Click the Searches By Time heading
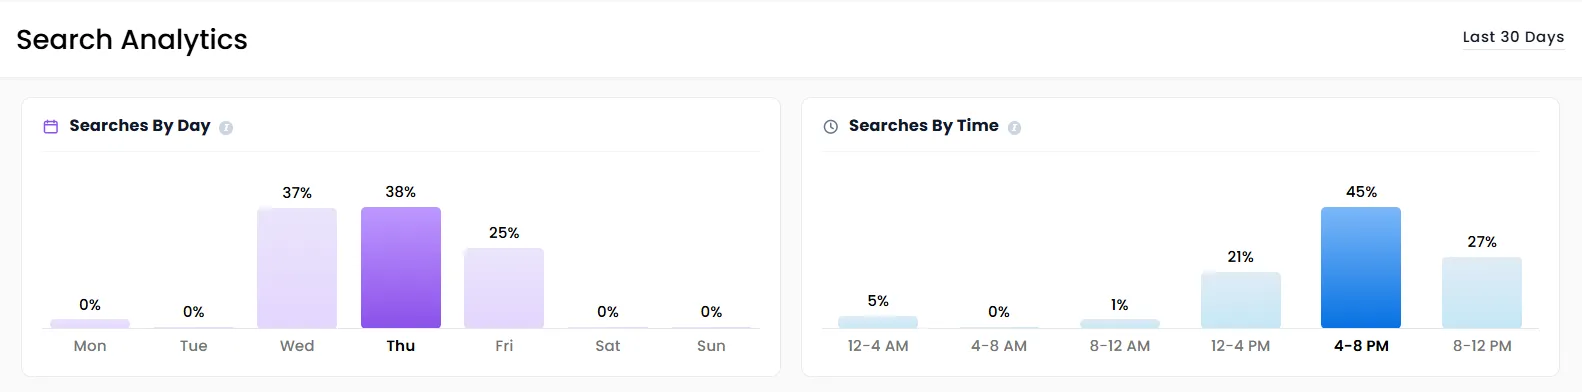Viewport: 1582px width, 392px height. click(924, 126)
